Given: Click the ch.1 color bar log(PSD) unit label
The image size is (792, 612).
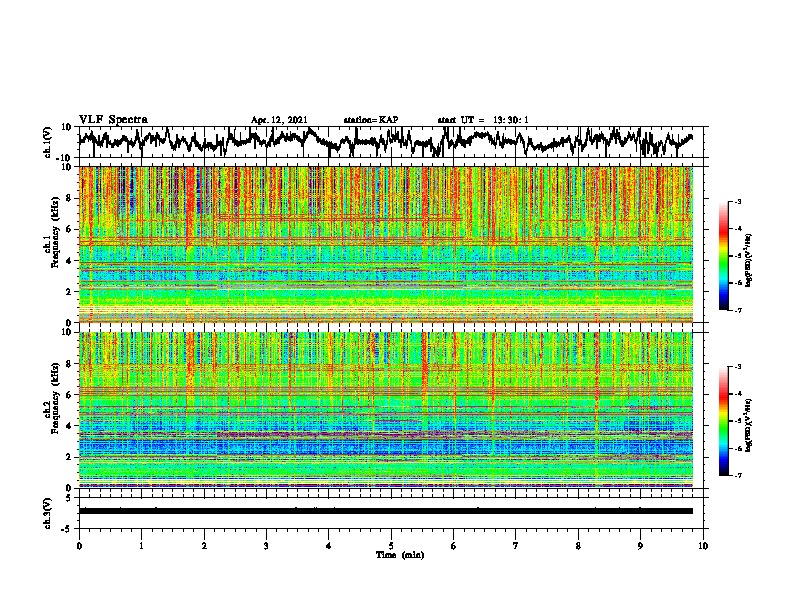Looking at the screenshot, I should pyautogui.click(x=749, y=260).
